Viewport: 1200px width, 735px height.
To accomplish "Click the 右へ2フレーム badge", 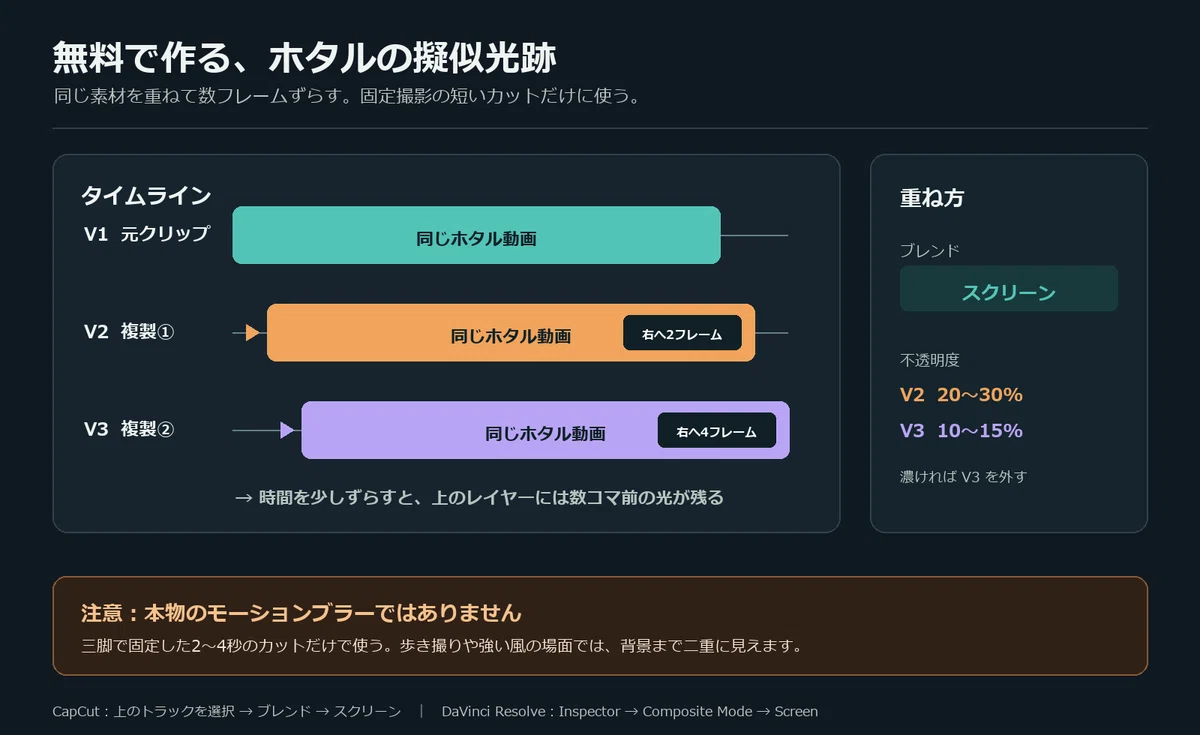I will pos(682,333).
